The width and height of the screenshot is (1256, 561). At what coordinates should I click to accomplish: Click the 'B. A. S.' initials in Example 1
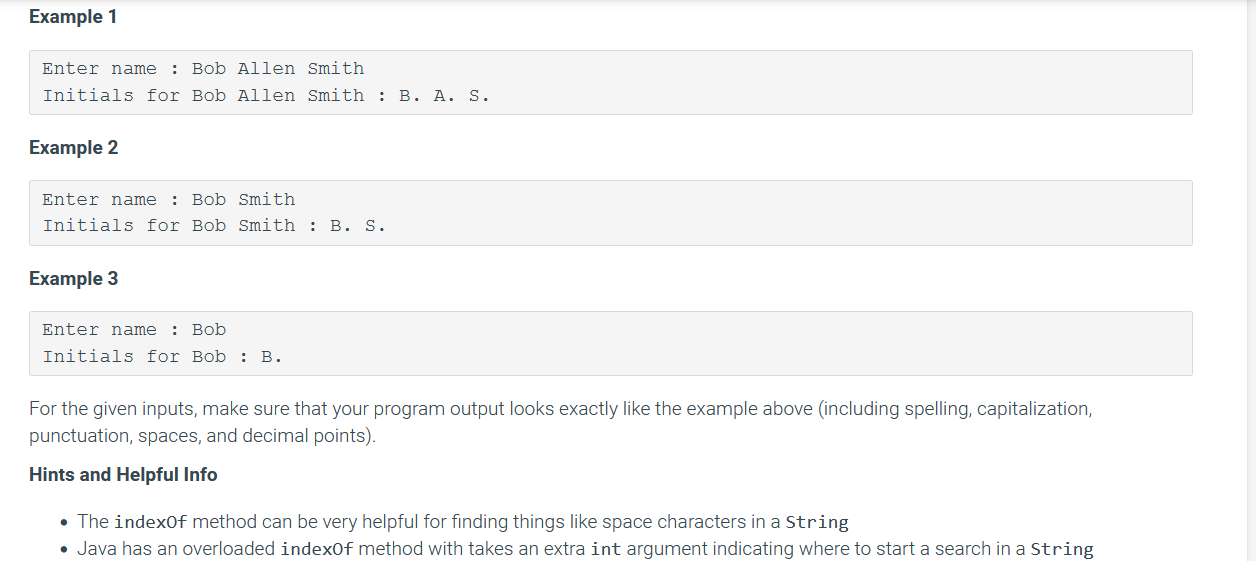tap(444, 96)
